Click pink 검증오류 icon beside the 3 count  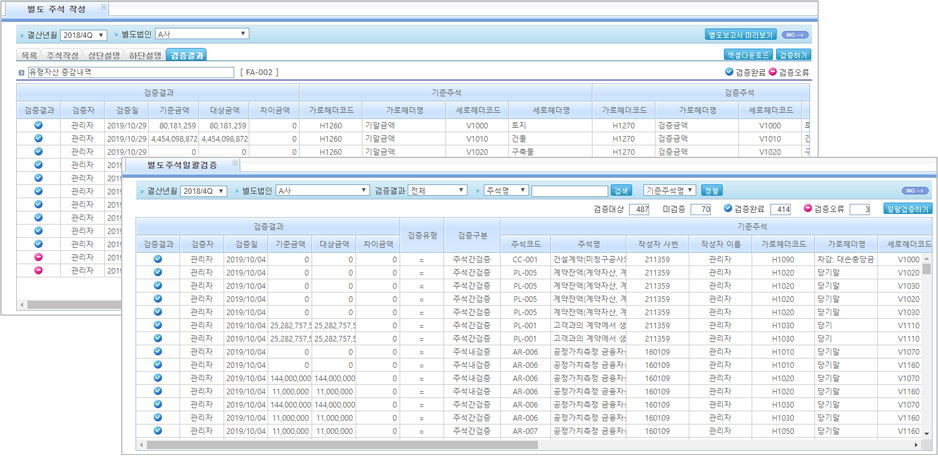click(x=808, y=209)
